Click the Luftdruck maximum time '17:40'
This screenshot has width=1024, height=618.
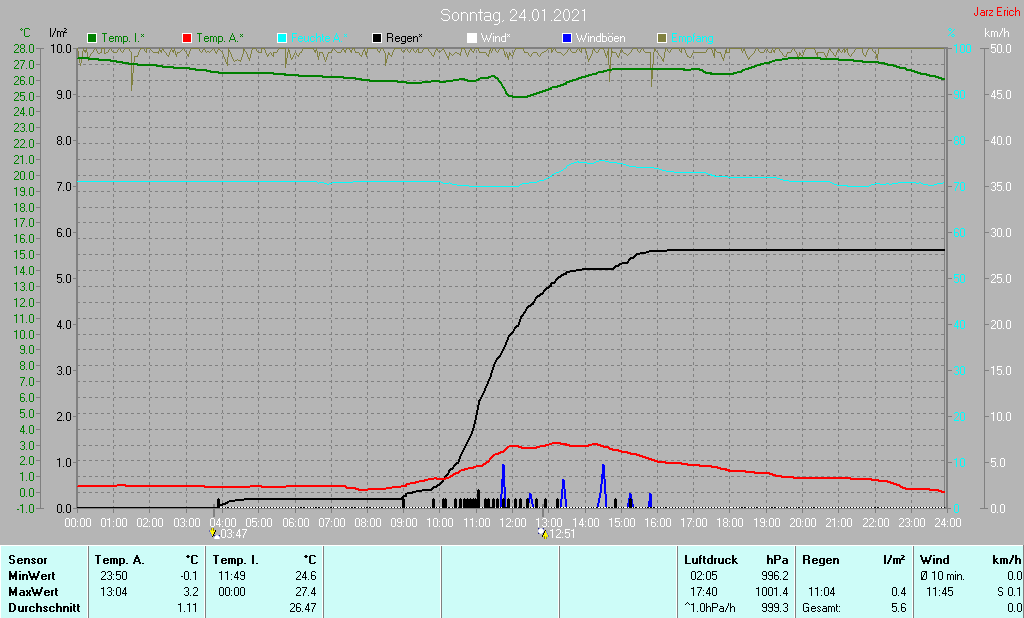(x=703, y=592)
